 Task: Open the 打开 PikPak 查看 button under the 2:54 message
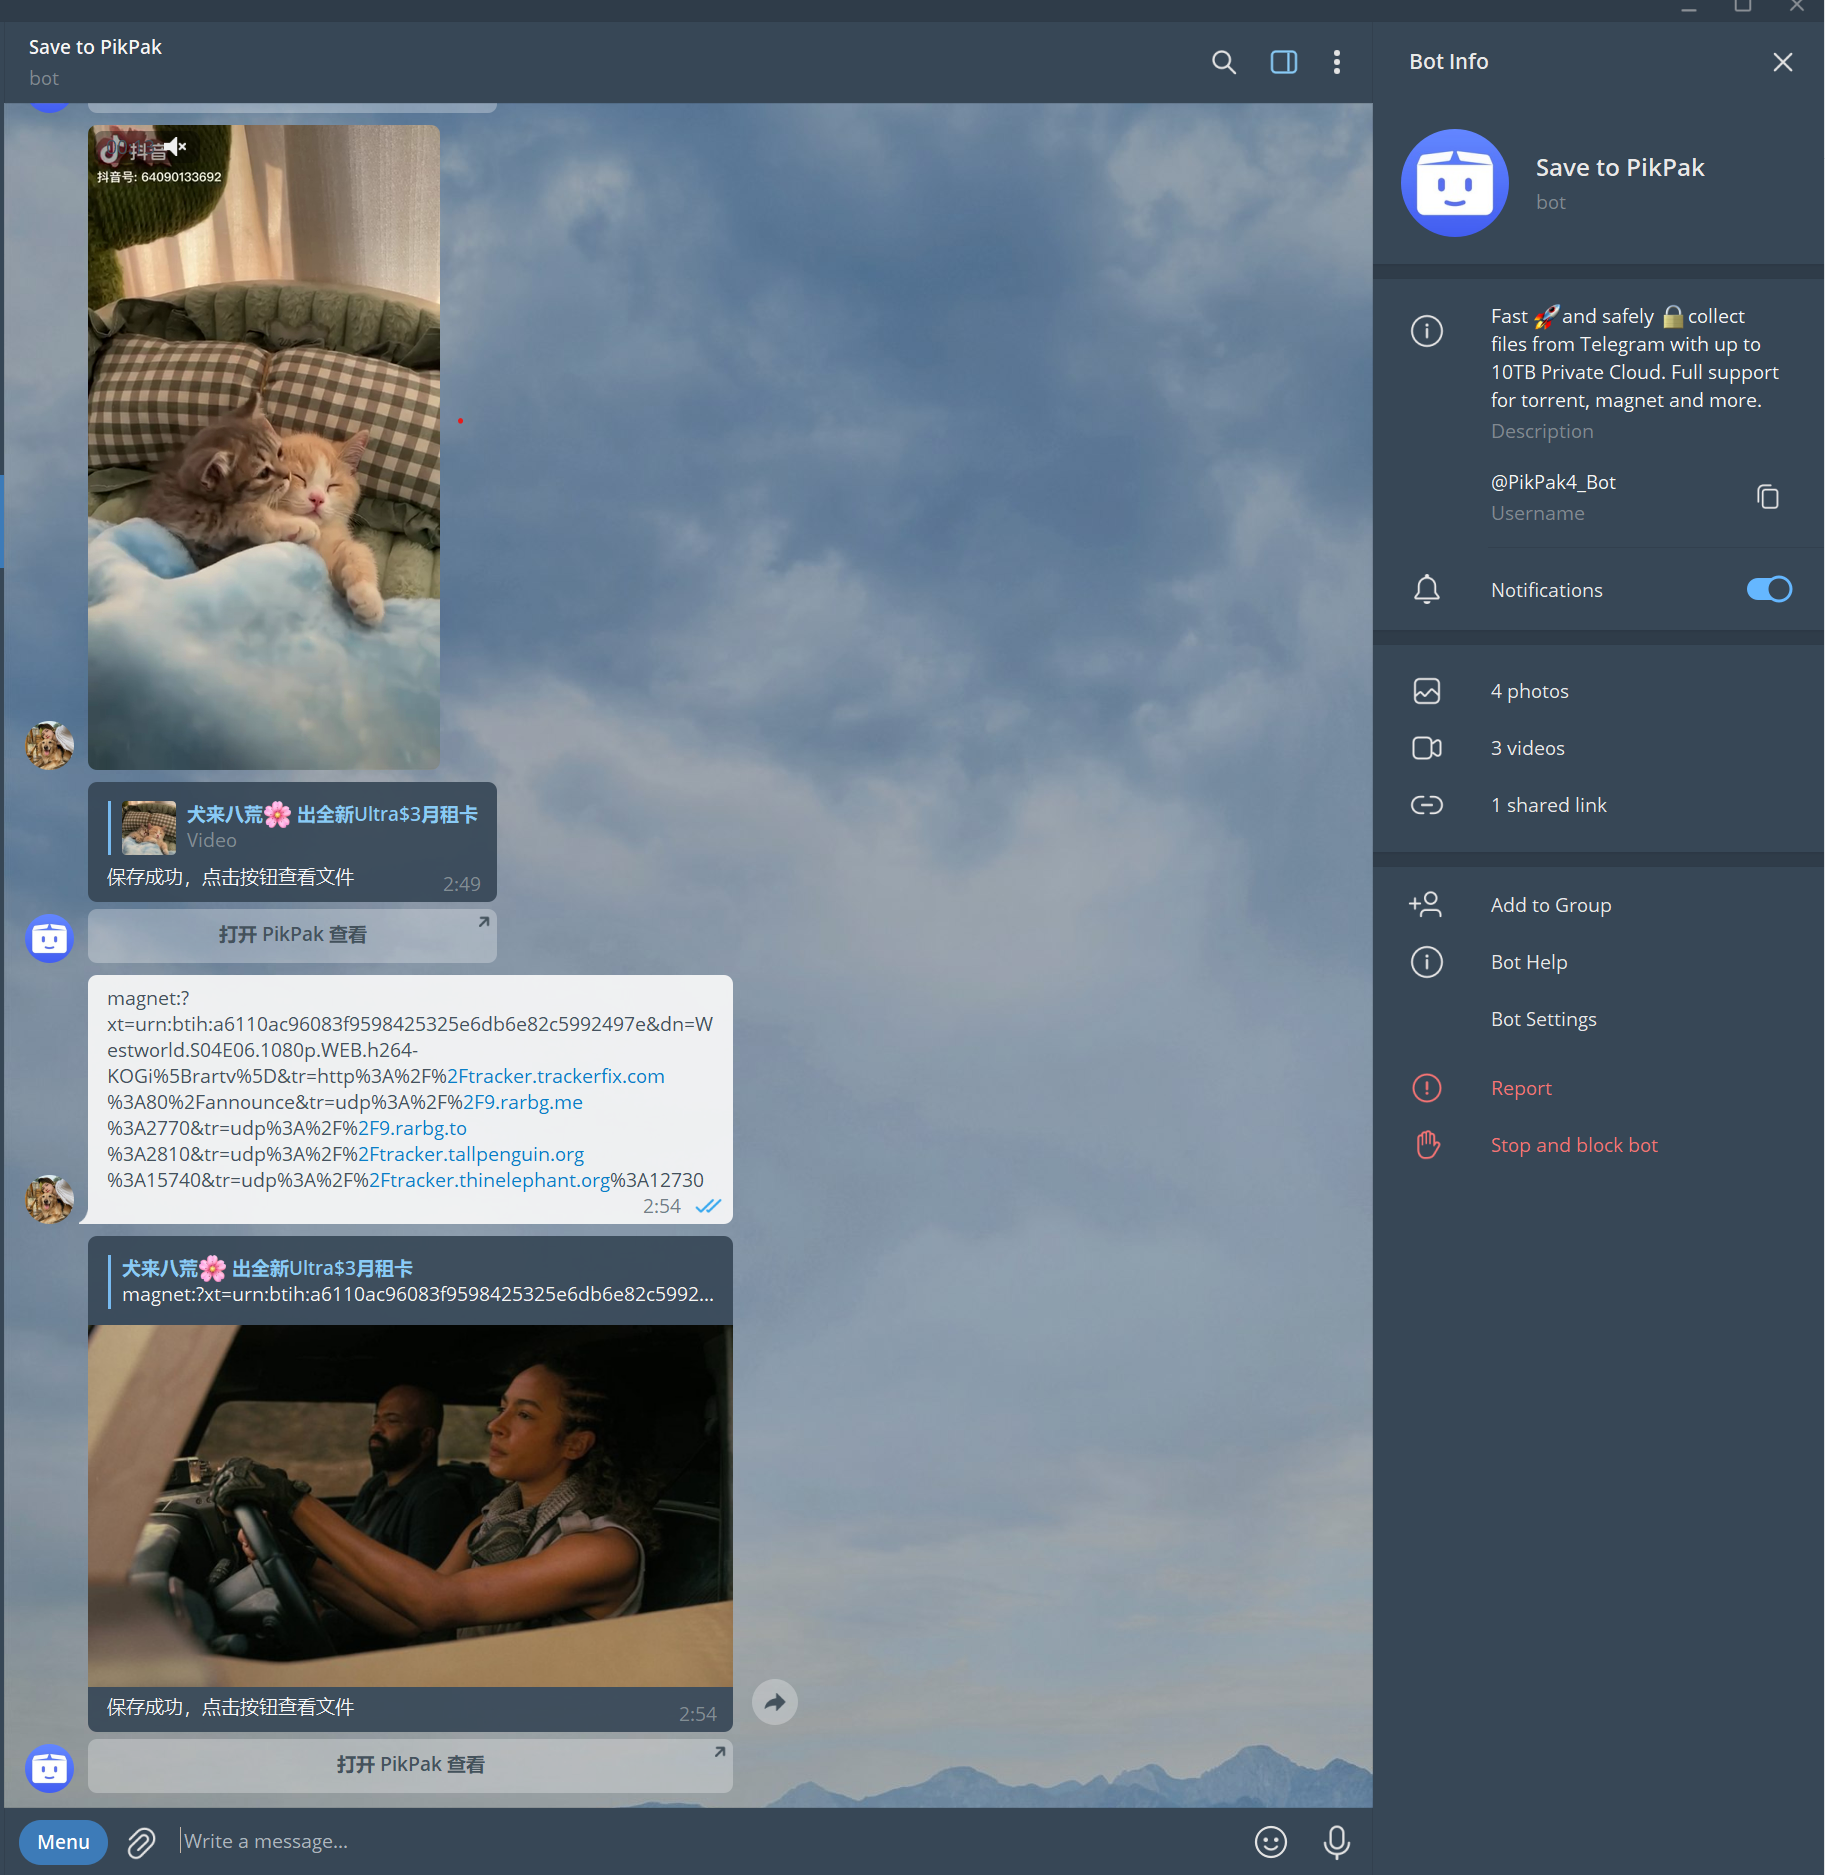pyautogui.click(x=410, y=1765)
